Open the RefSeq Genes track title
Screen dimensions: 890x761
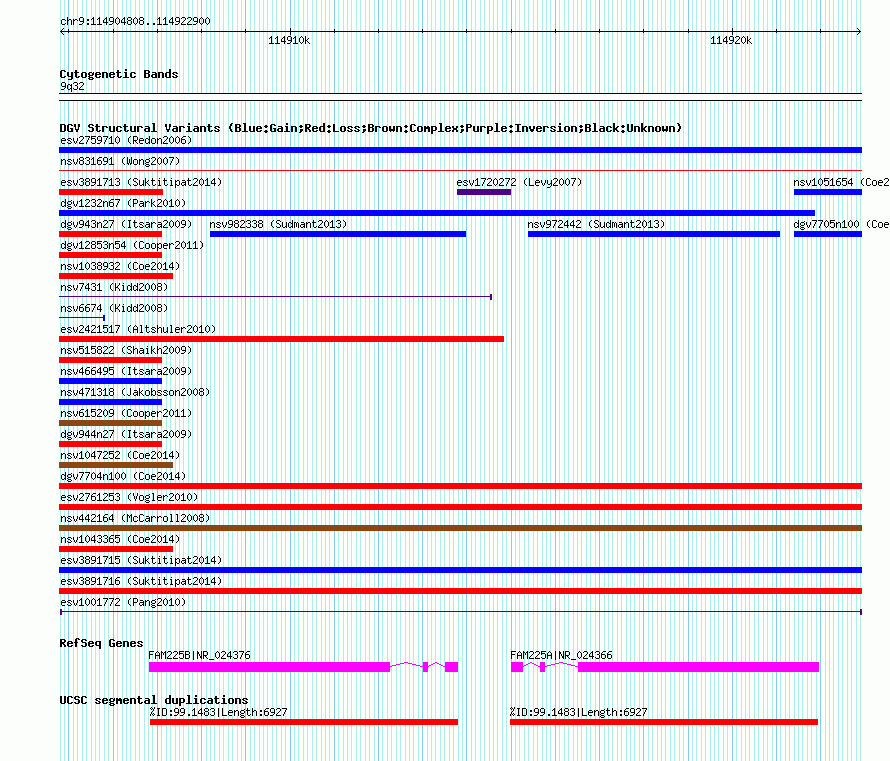tap(102, 643)
